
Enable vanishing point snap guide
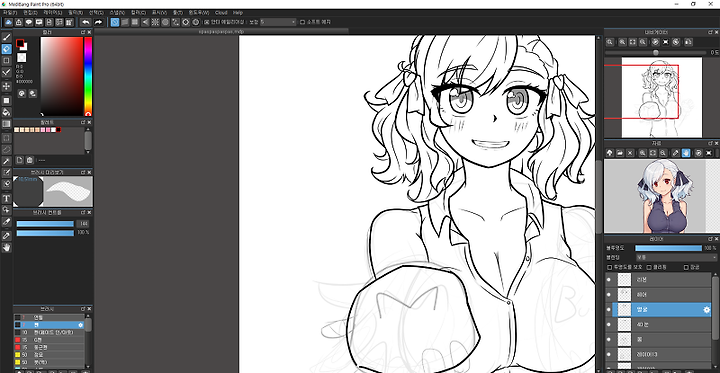[145, 22]
